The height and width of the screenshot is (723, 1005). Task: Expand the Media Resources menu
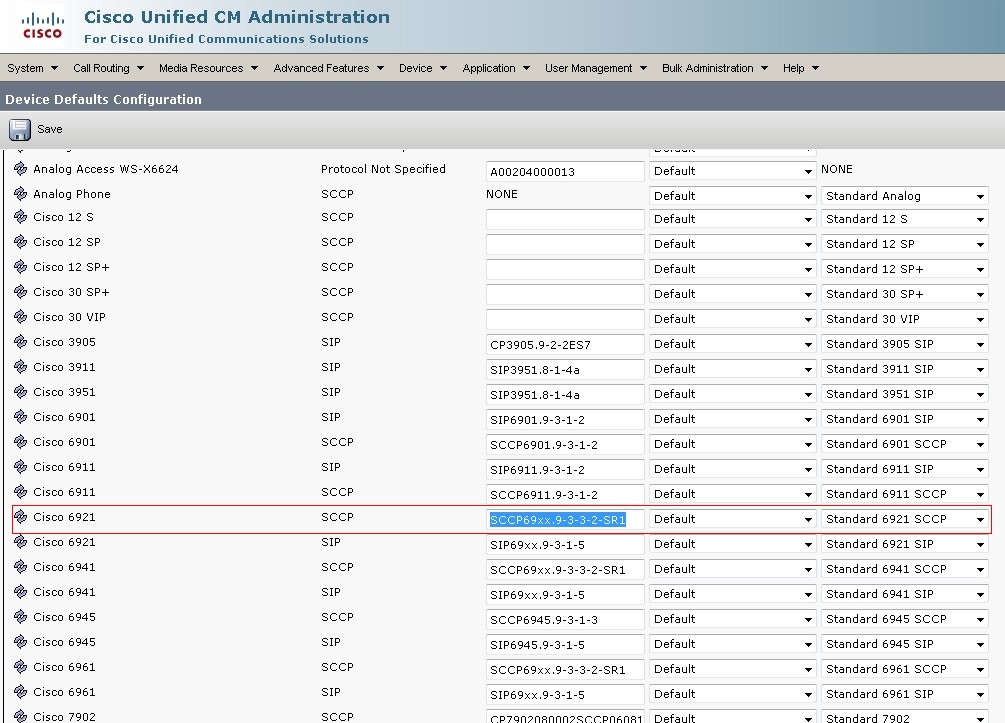pos(208,68)
